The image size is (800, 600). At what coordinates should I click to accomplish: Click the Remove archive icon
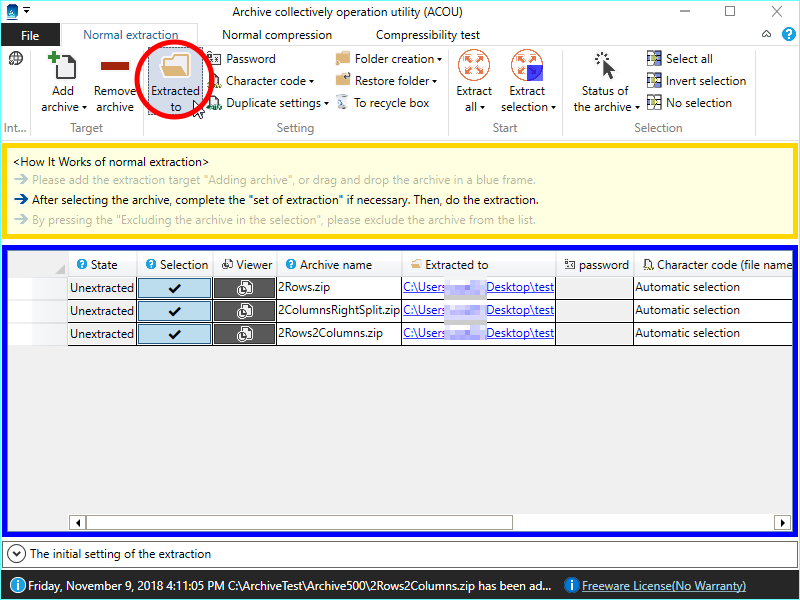[x=115, y=68]
